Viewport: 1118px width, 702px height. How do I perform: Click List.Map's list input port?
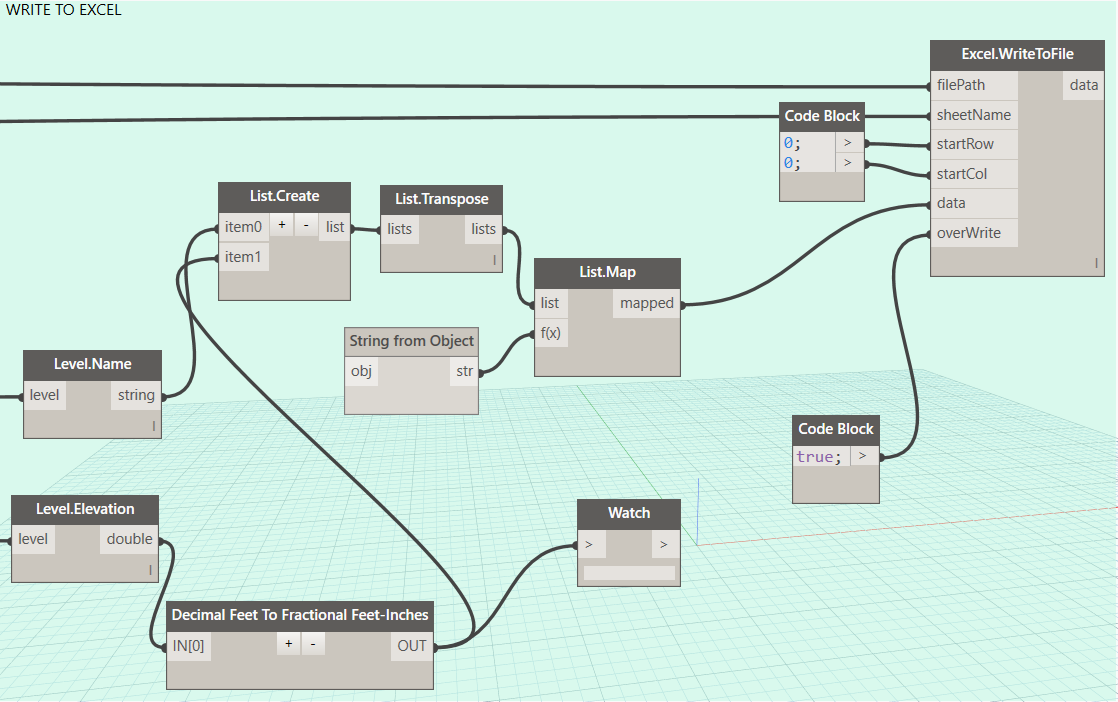(x=550, y=303)
